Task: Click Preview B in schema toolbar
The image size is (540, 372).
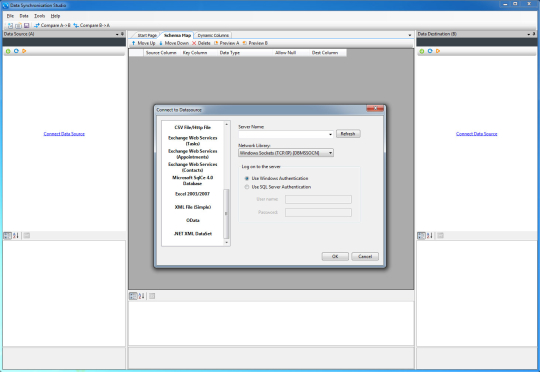Action: tap(255, 43)
